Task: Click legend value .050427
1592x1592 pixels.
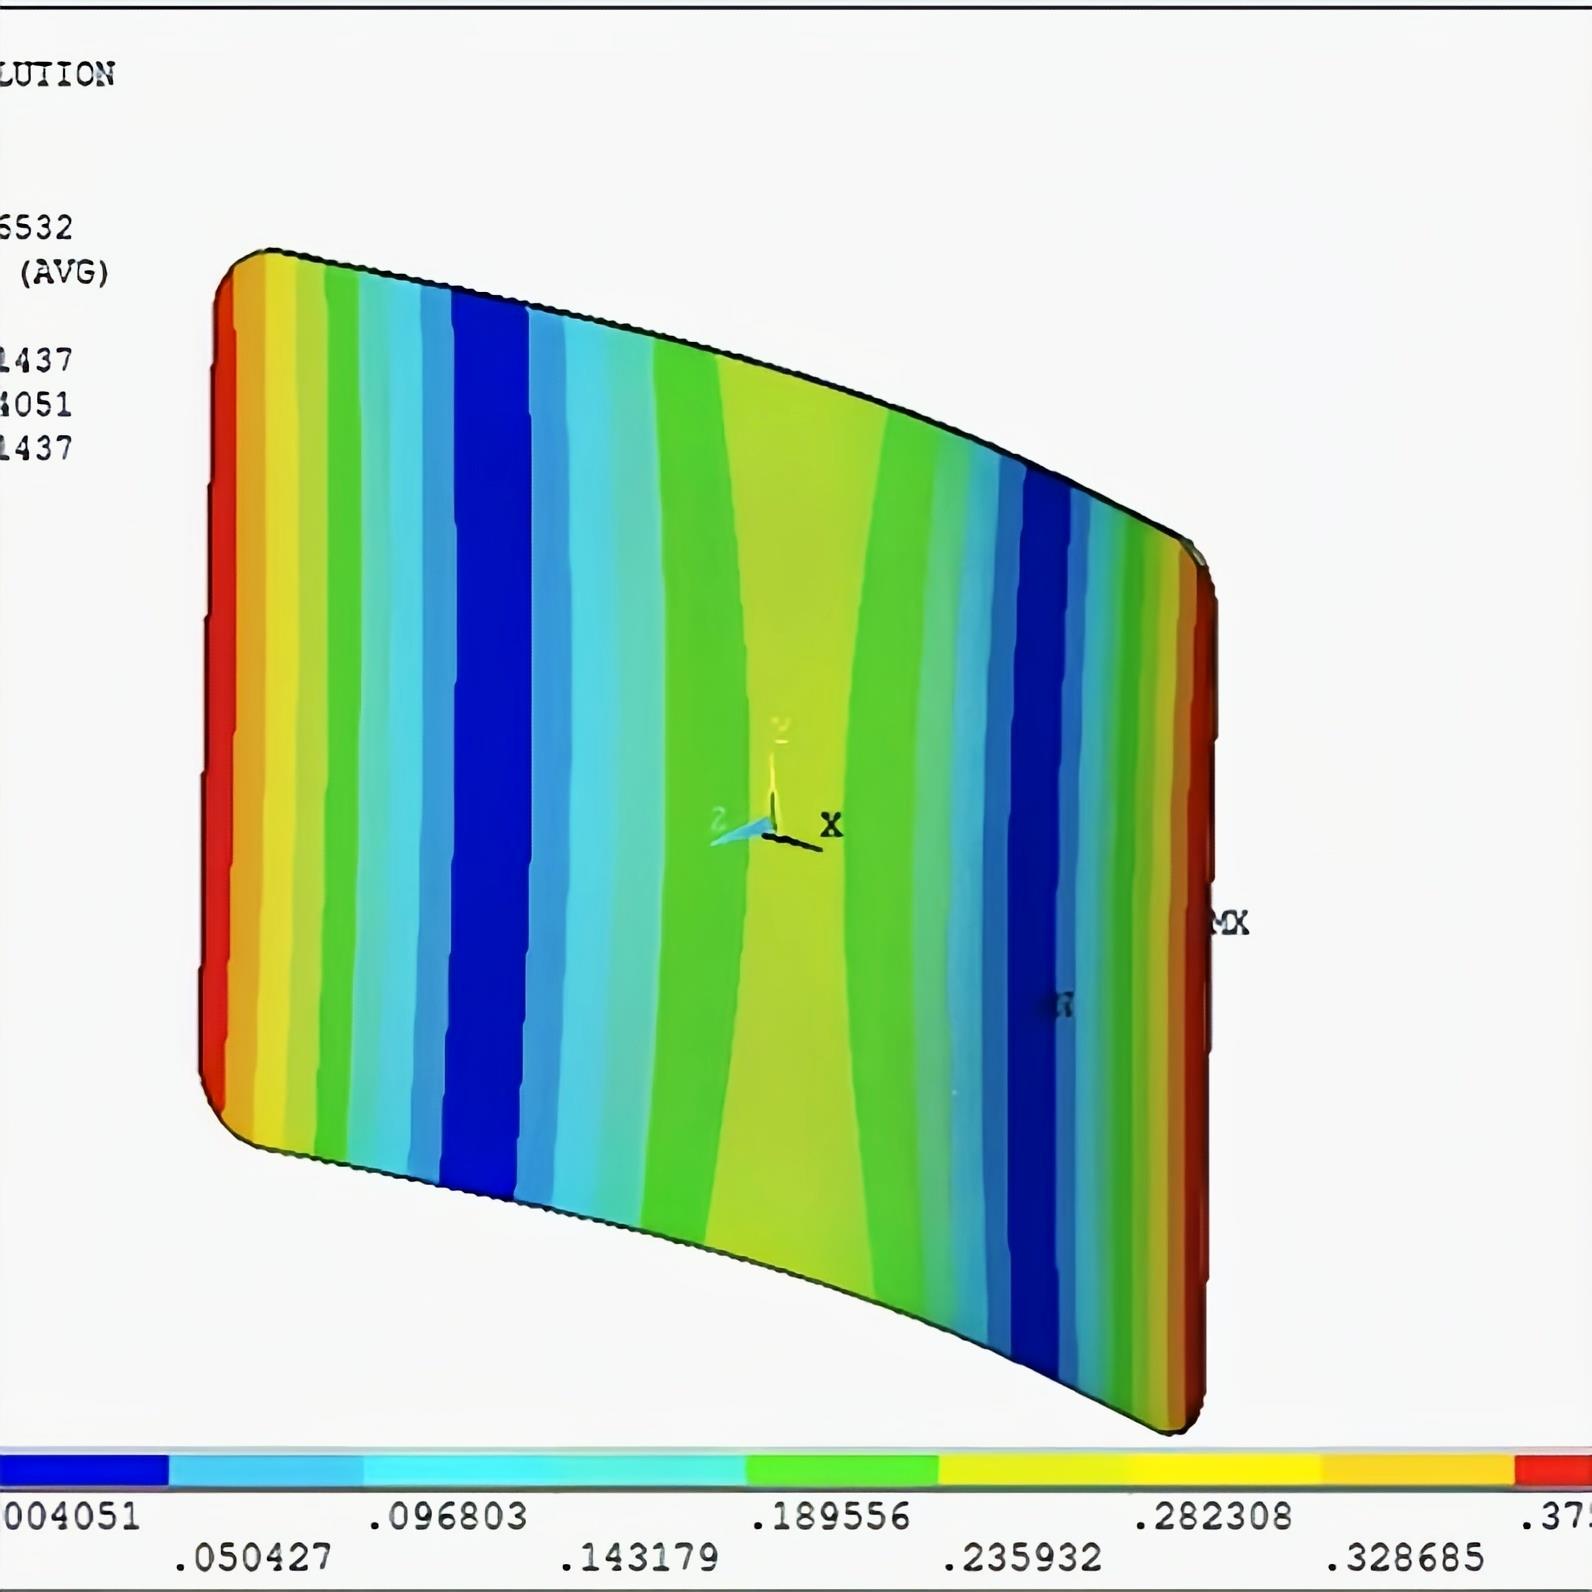Action: 252,1557
